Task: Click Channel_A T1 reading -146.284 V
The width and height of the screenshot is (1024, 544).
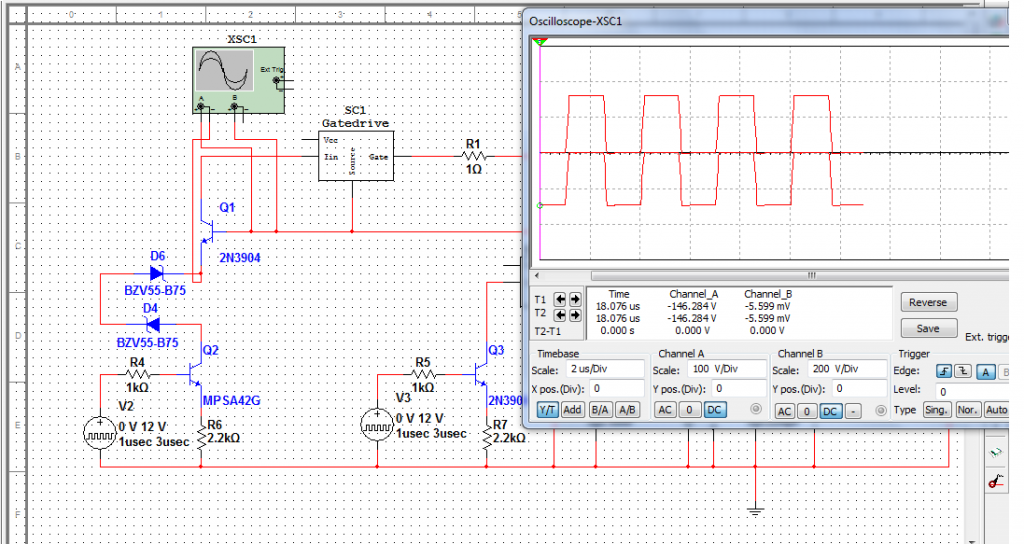Action: tap(692, 306)
